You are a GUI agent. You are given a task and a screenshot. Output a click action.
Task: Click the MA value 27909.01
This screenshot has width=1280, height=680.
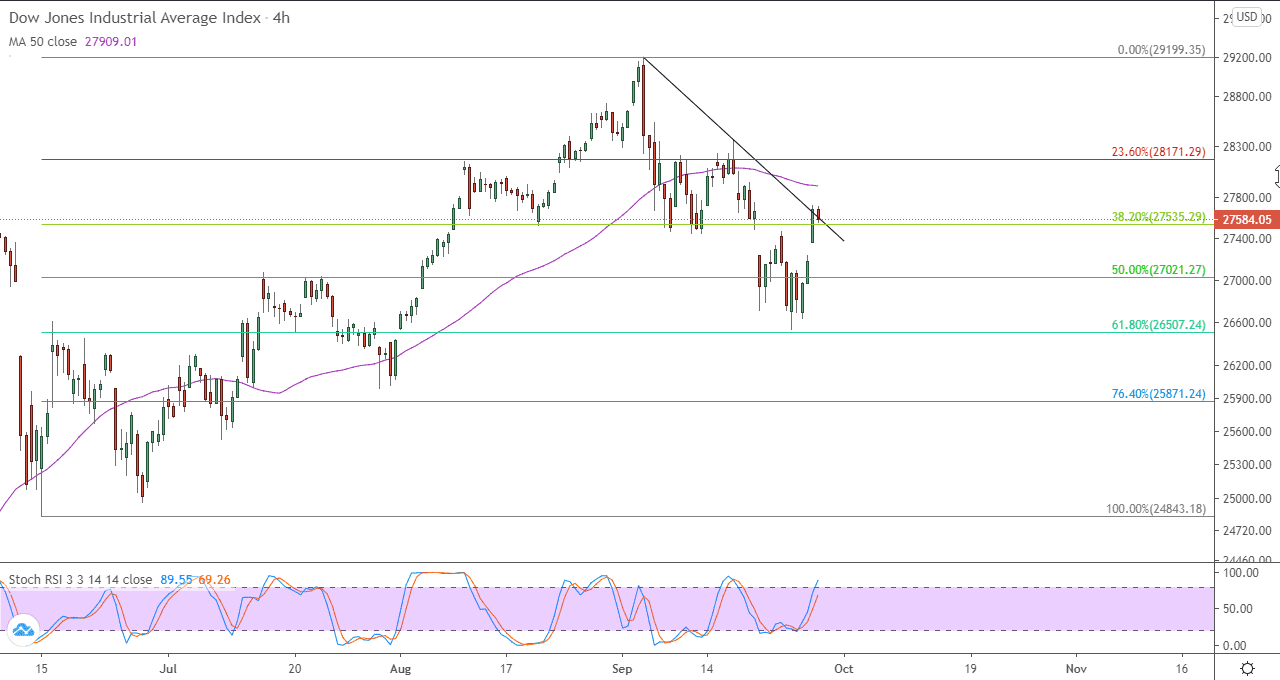click(113, 42)
